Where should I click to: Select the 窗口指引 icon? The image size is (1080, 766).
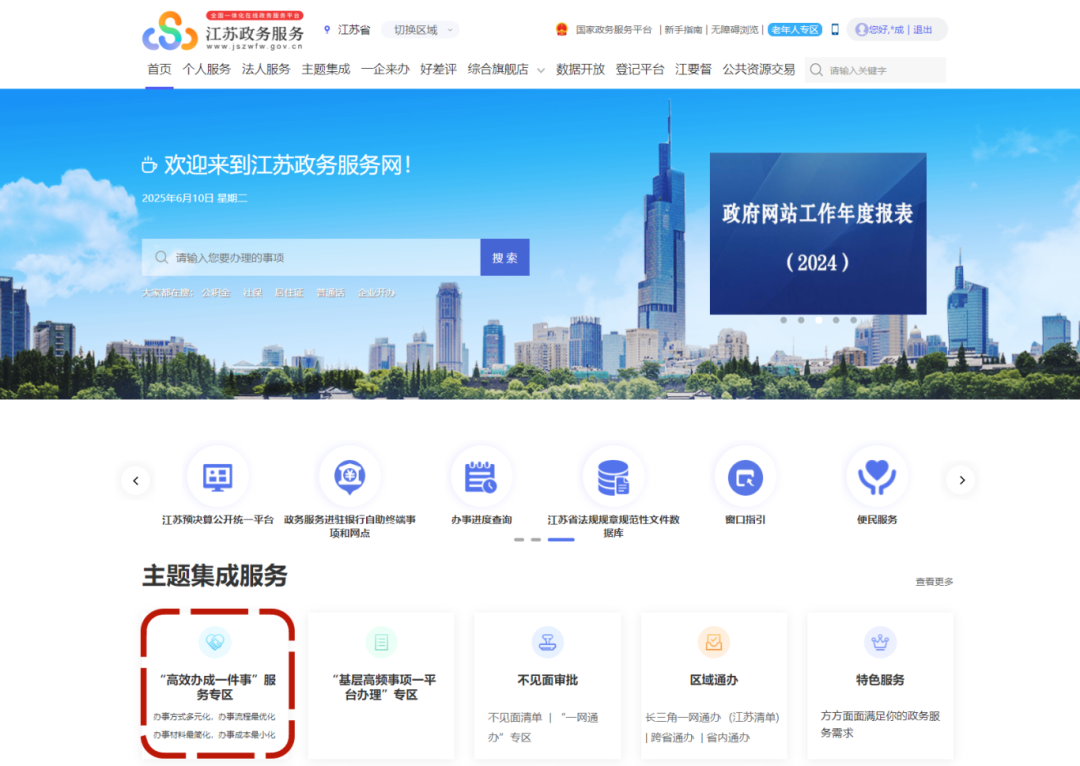click(745, 477)
